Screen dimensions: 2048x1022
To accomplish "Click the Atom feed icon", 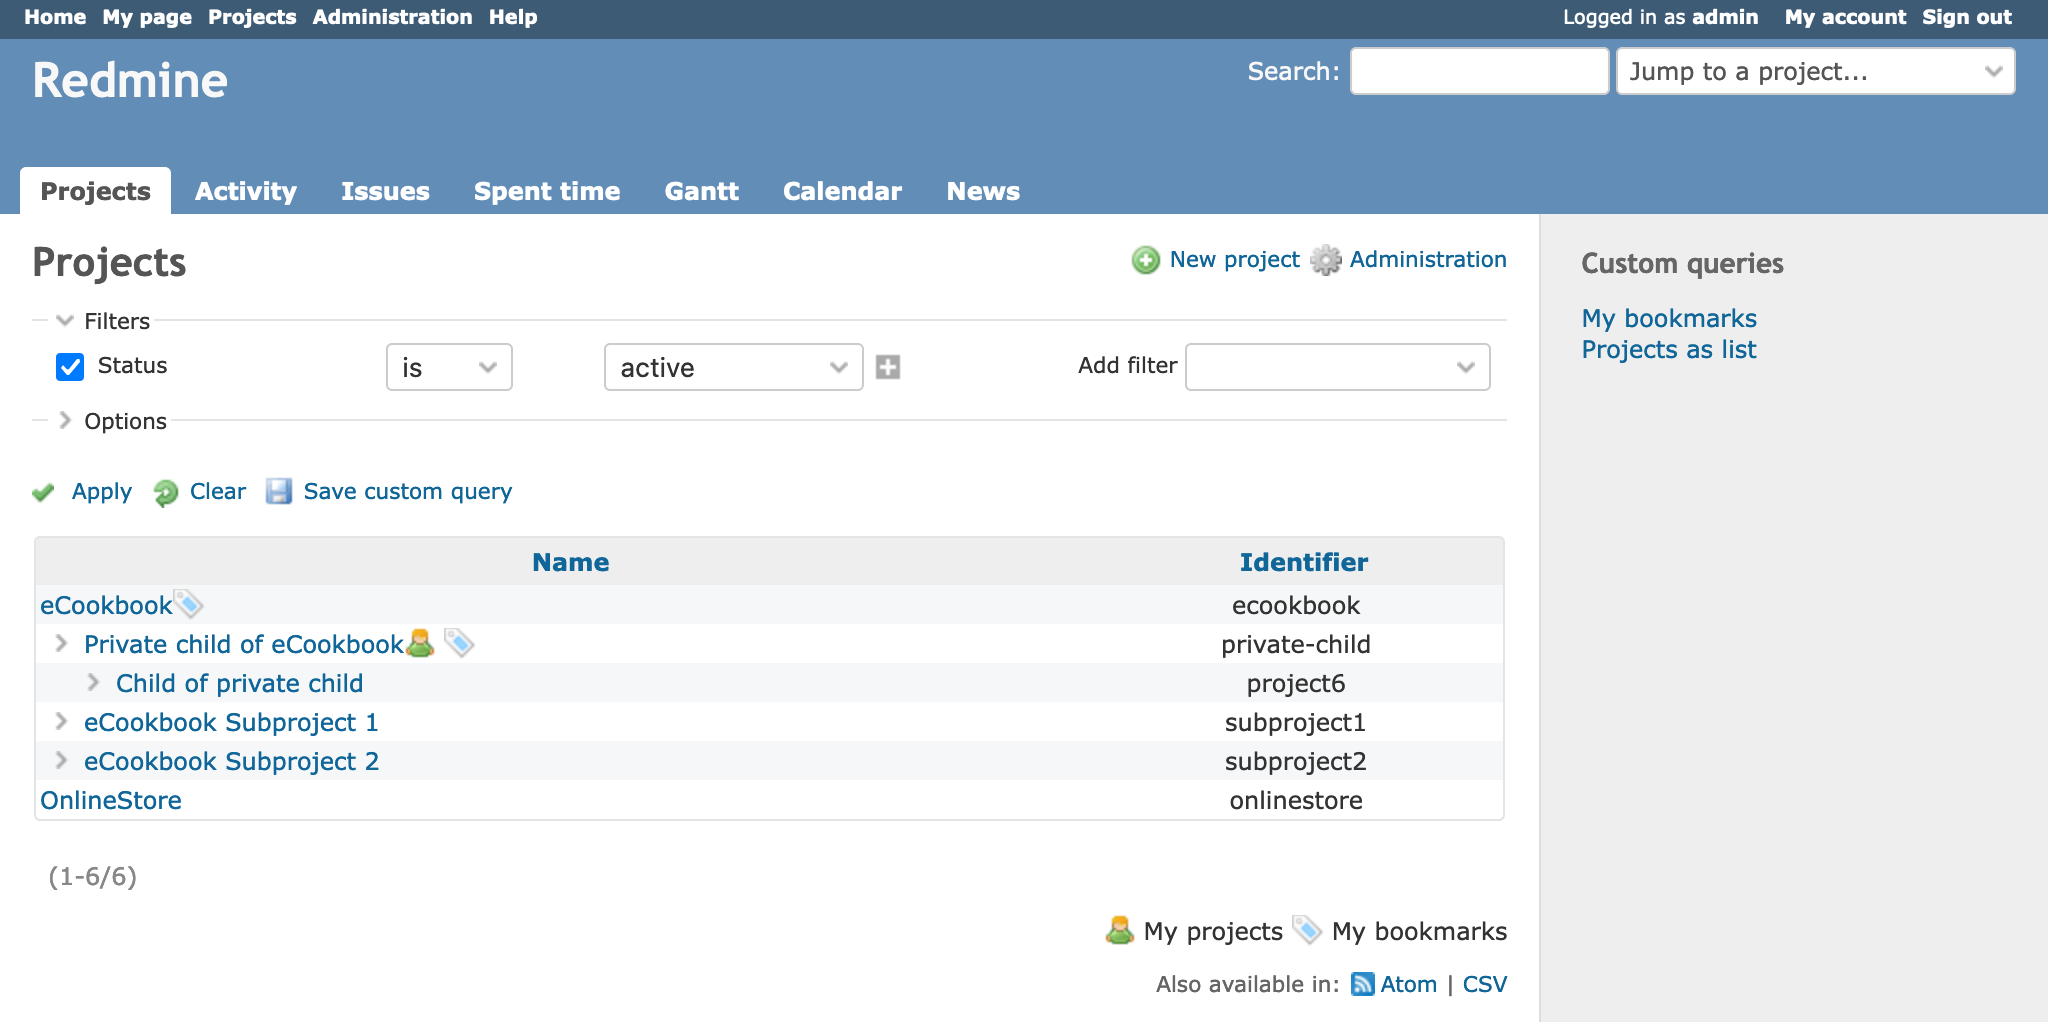I will 1362,984.
